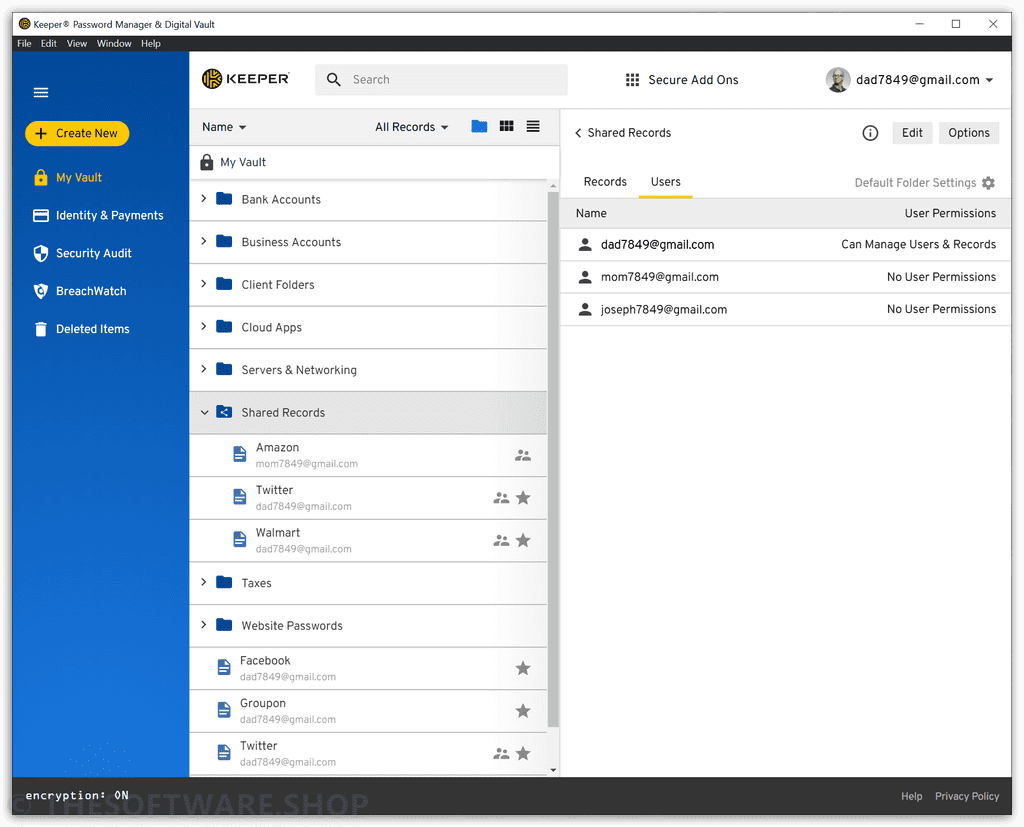Click the lock icon beside My Vault header
Viewport: 1024px width, 827px height.
pyautogui.click(x=206, y=162)
